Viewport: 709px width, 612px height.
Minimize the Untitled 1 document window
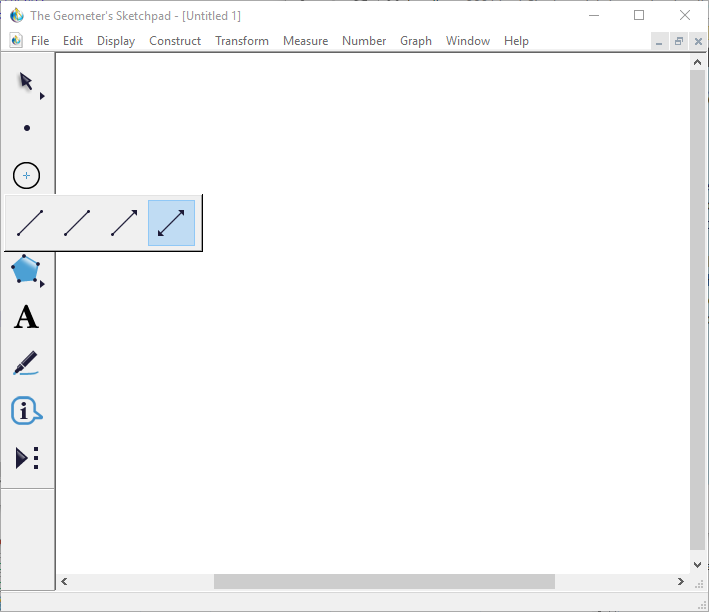[659, 42]
